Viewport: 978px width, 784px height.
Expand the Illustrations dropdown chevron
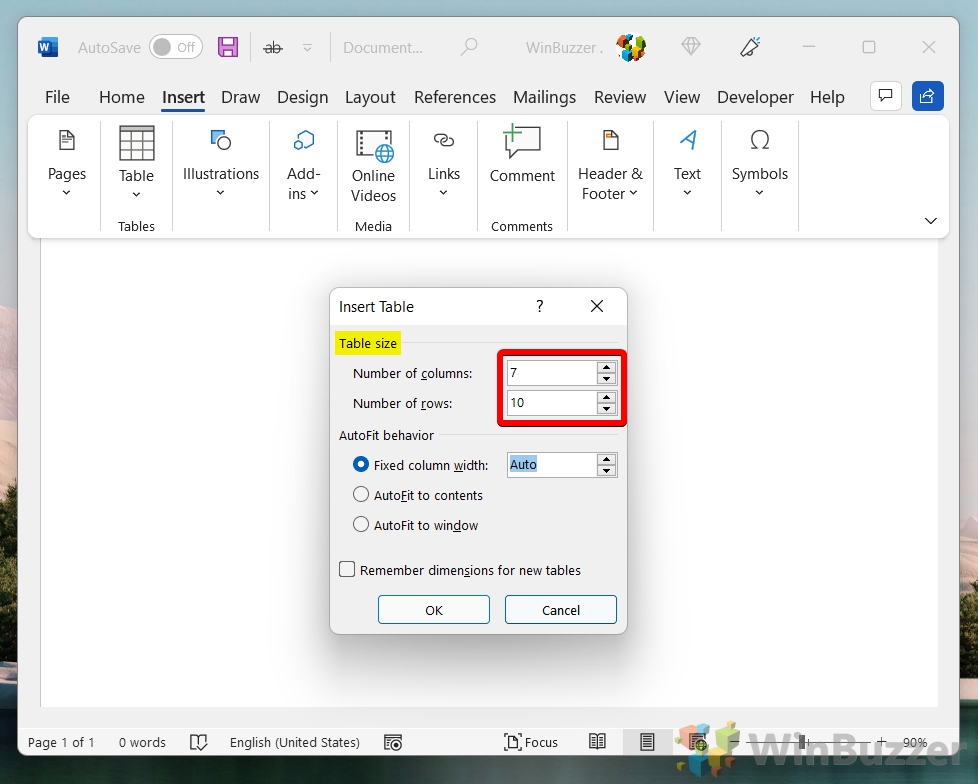pos(220,193)
